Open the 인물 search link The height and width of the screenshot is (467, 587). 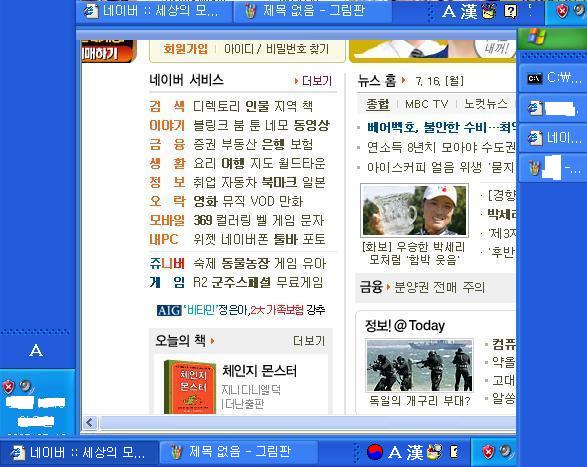pos(257,106)
